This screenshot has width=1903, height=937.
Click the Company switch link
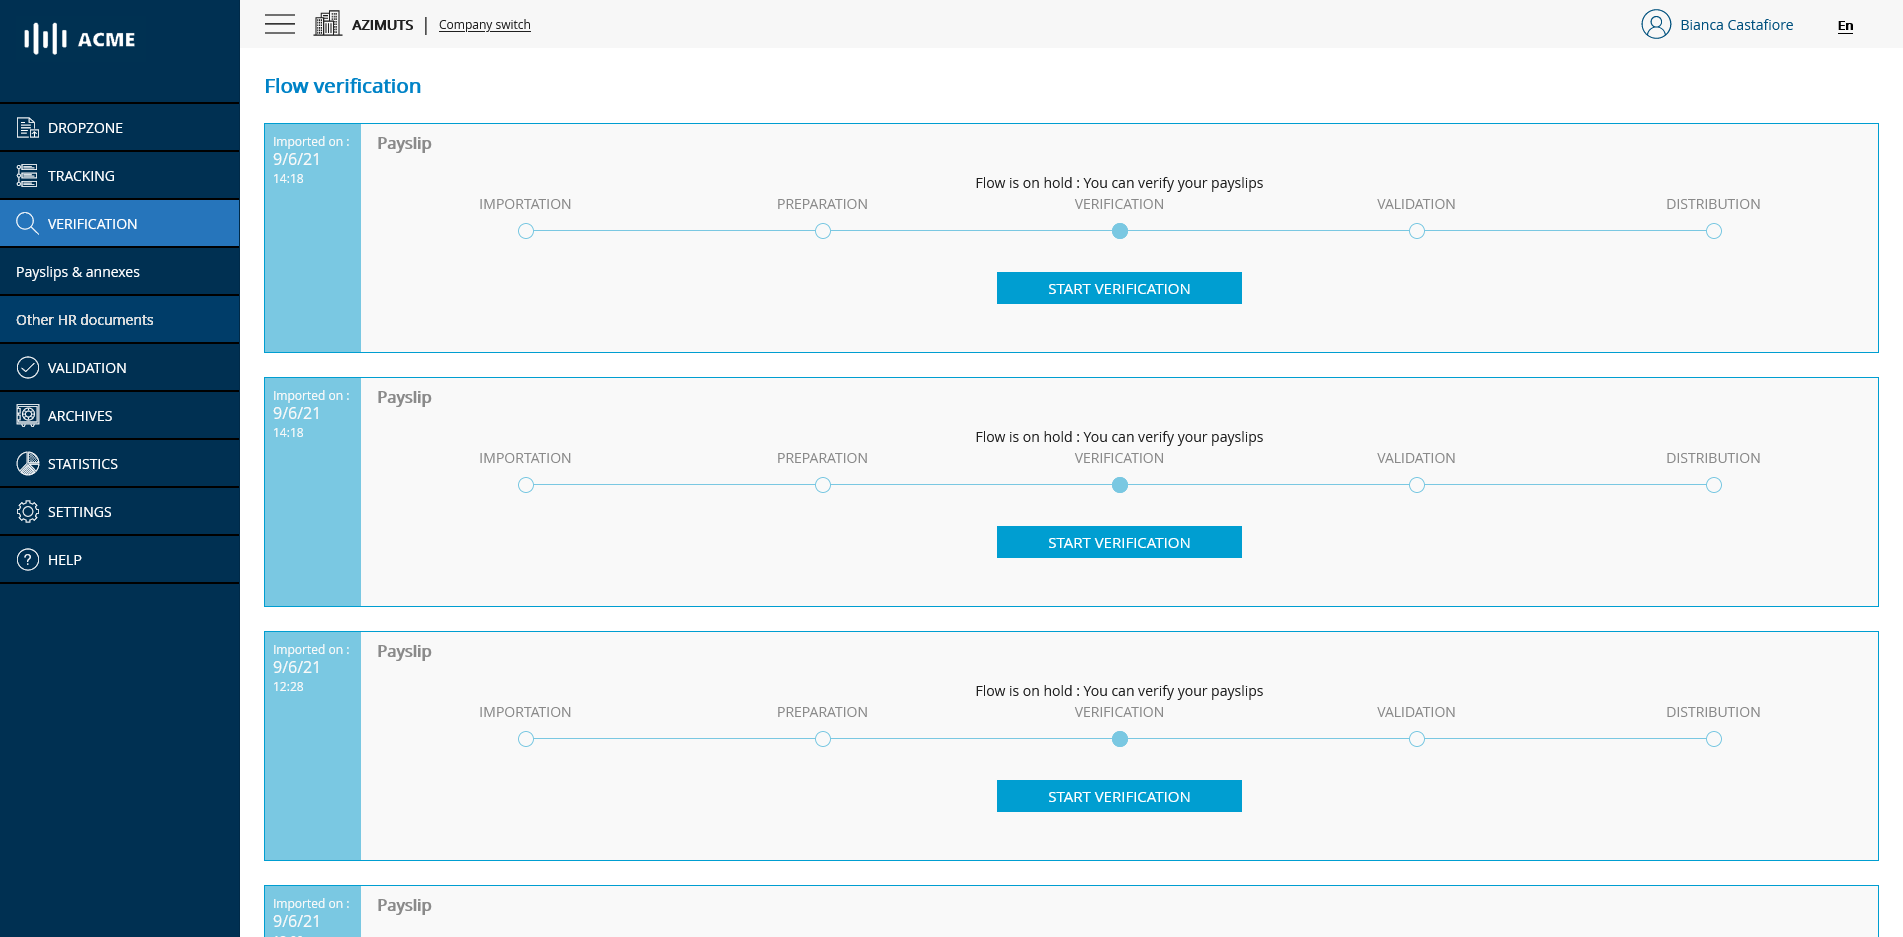click(484, 25)
